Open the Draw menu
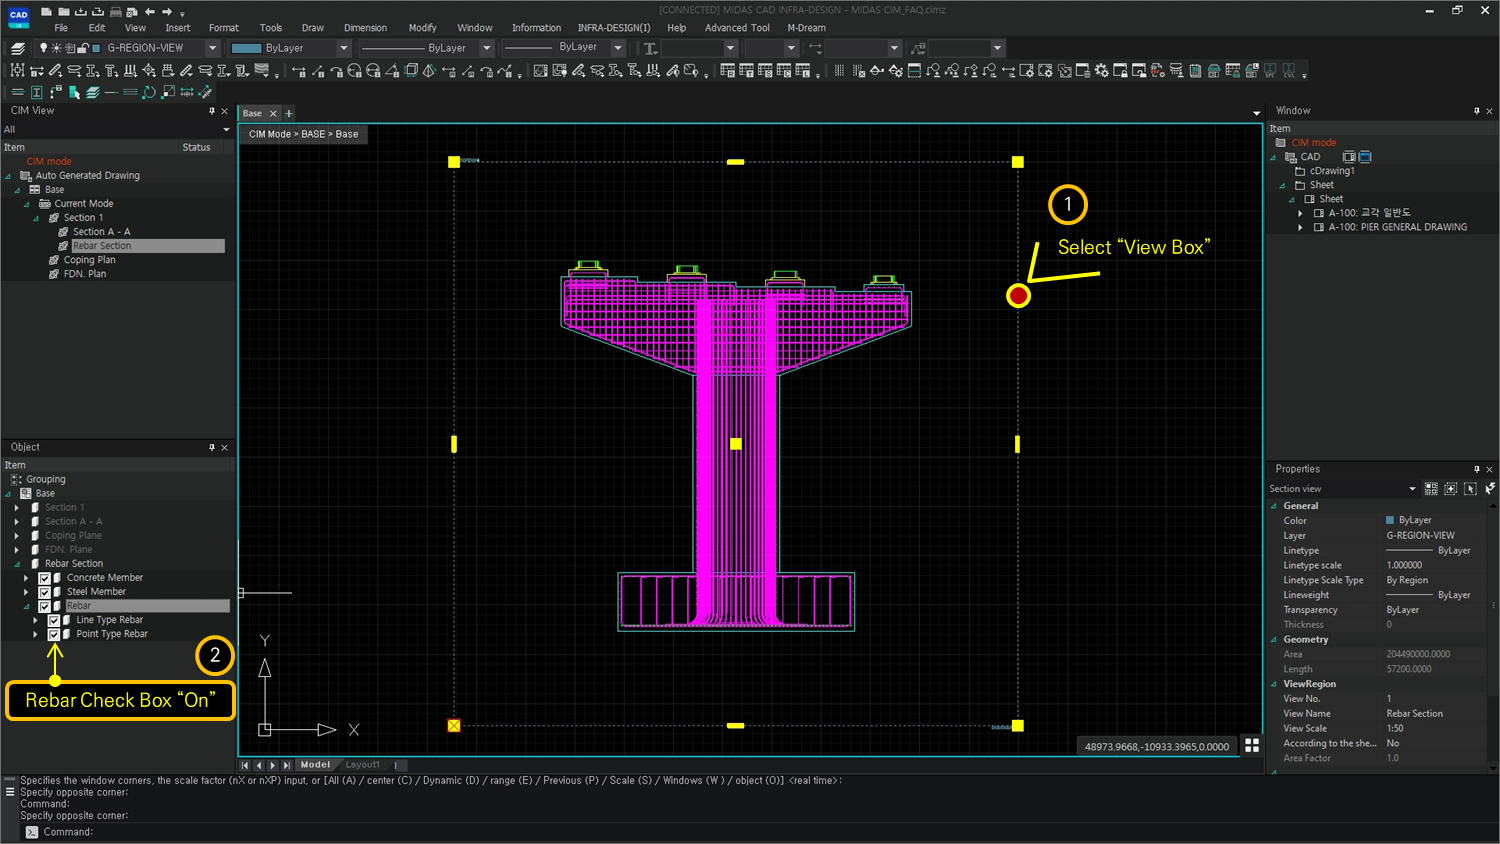Screen dimensions: 1500x844 tap(312, 27)
